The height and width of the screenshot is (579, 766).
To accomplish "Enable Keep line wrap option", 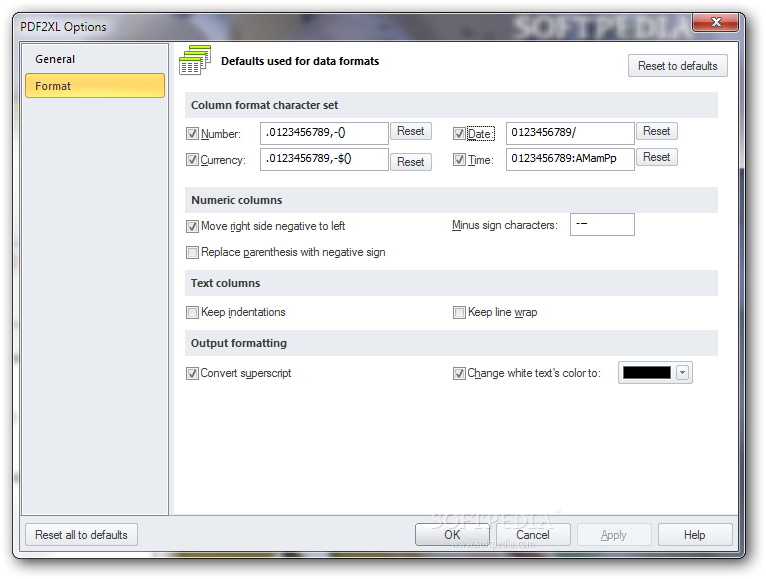I will tap(459, 312).
